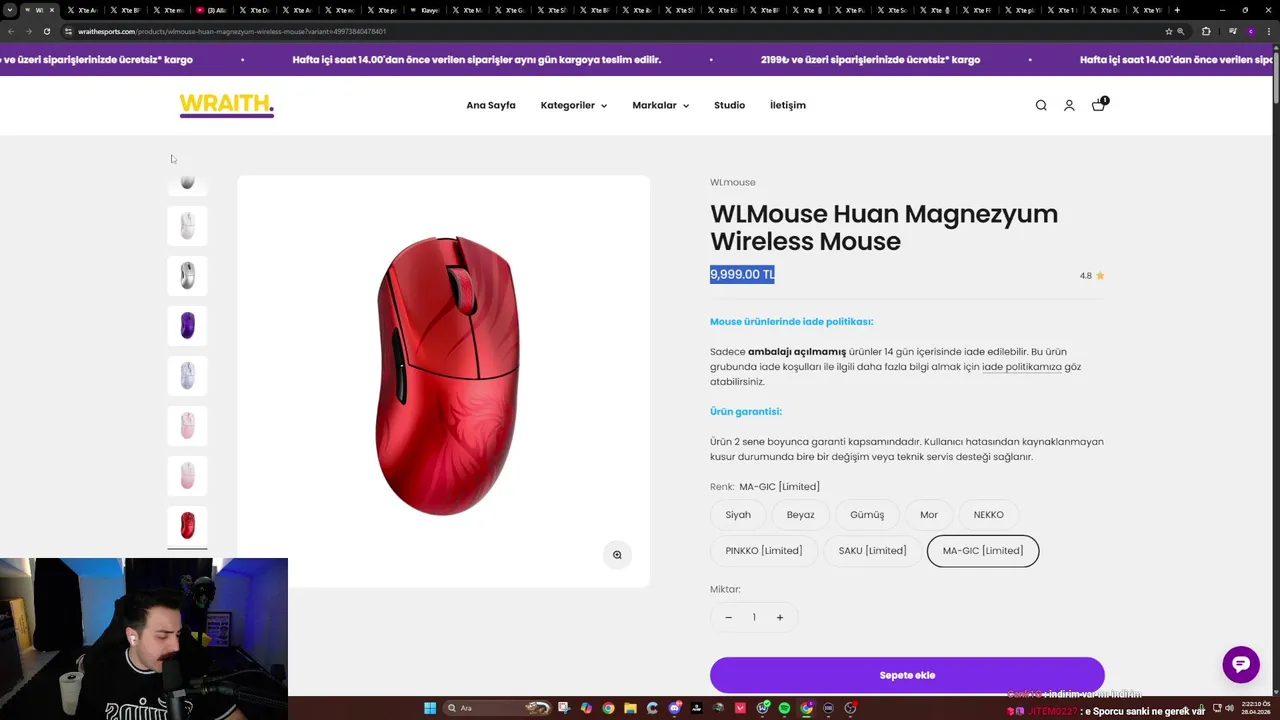Viewport: 1280px width, 720px height.
Task: Click the main red mouse product image
Action: coord(444,381)
